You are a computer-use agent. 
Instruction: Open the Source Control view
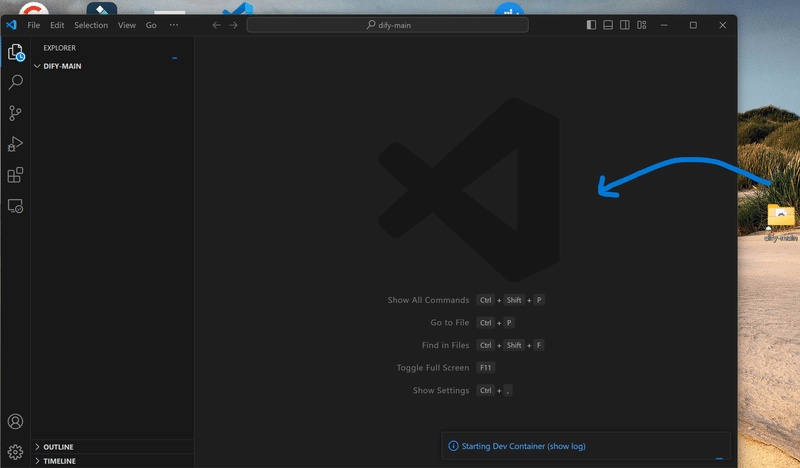15,113
